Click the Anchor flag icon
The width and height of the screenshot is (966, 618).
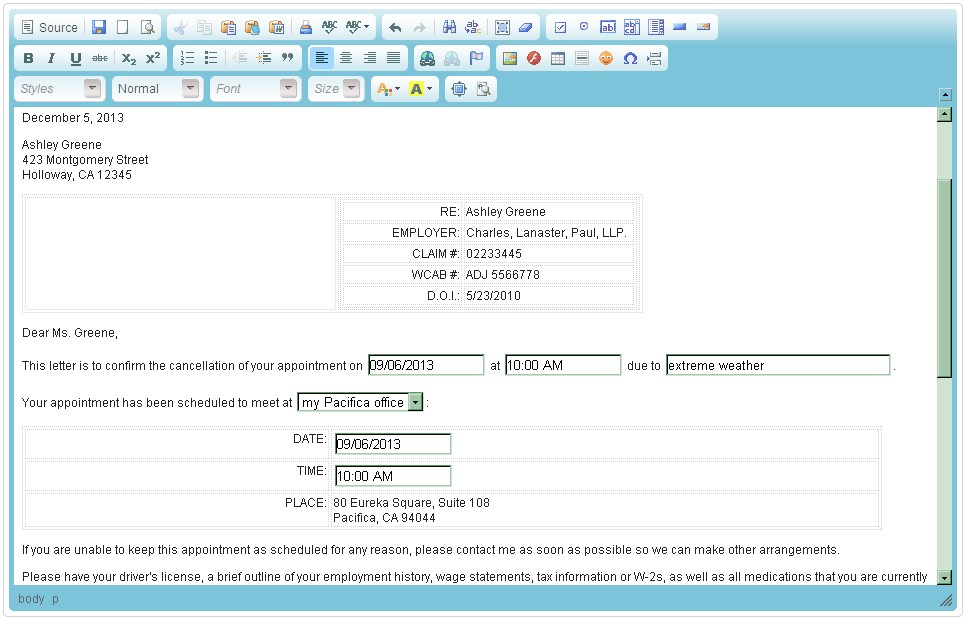coord(476,59)
